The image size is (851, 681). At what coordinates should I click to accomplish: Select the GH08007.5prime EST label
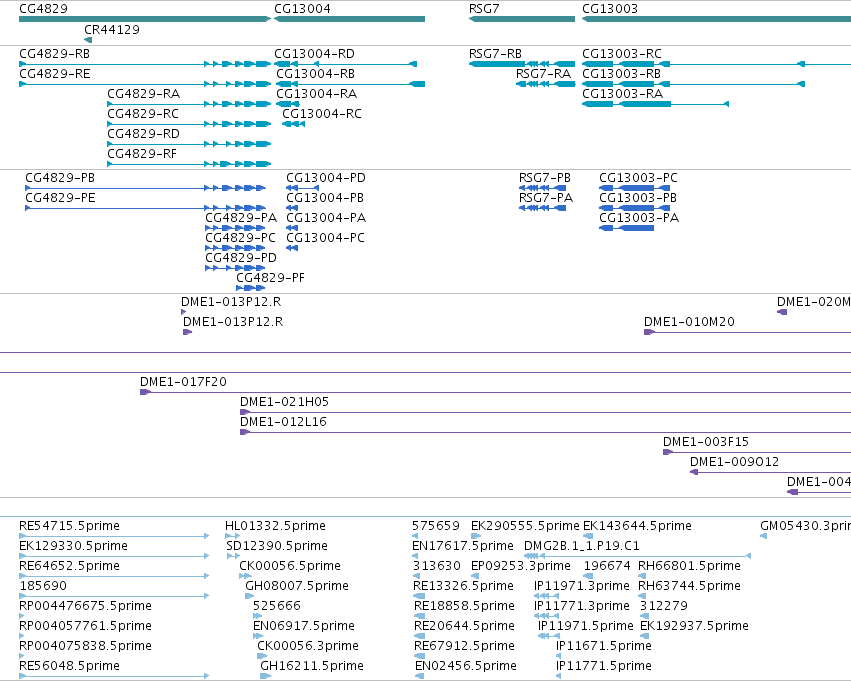point(297,587)
